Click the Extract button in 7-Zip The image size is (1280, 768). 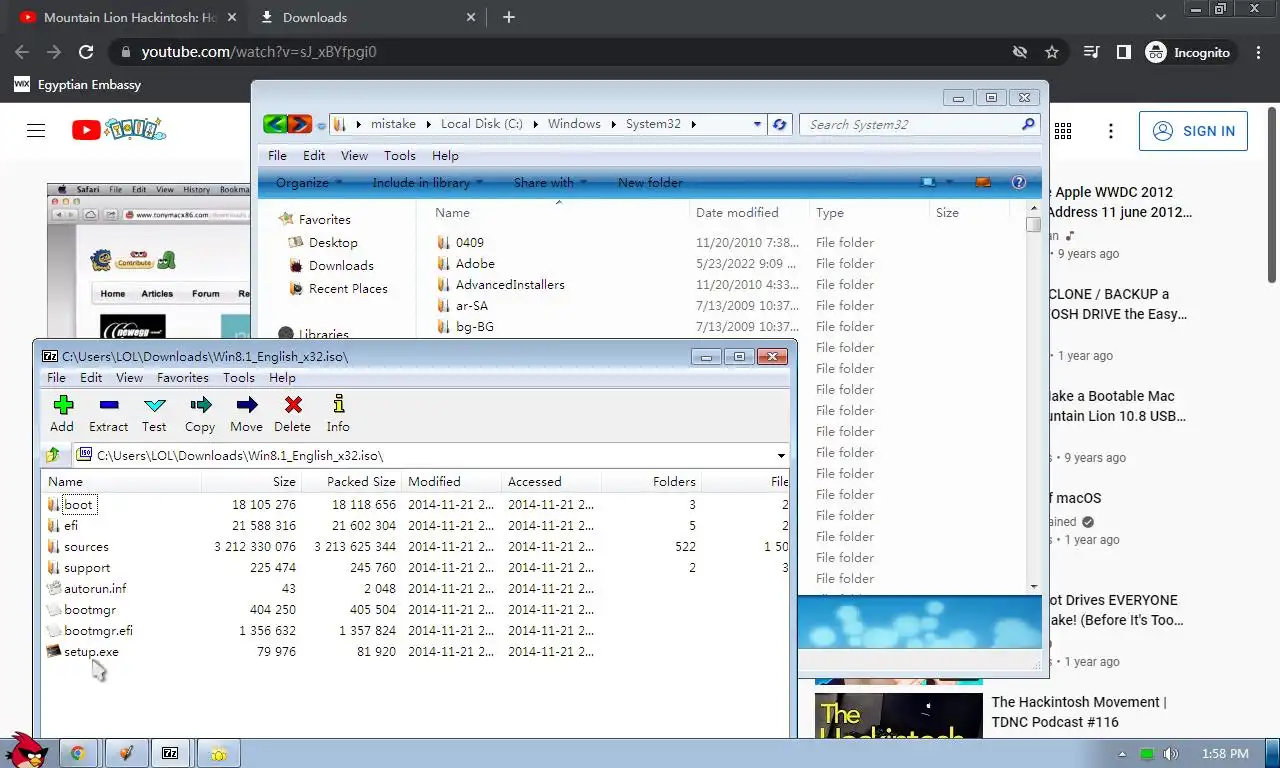108,414
